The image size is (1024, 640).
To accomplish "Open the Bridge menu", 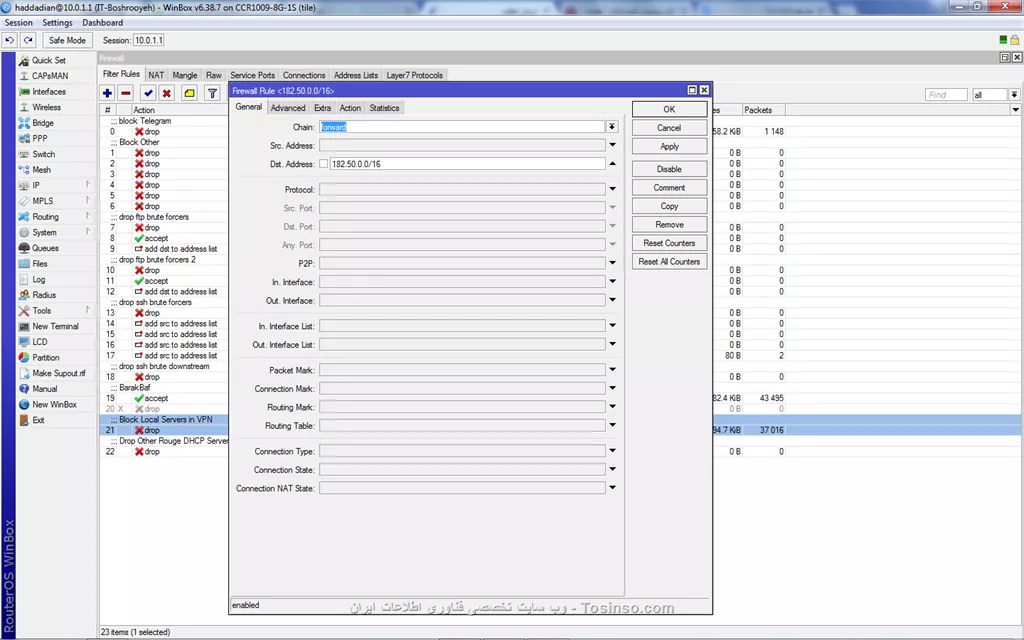I will pyautogui.click(x=43, y=123).
